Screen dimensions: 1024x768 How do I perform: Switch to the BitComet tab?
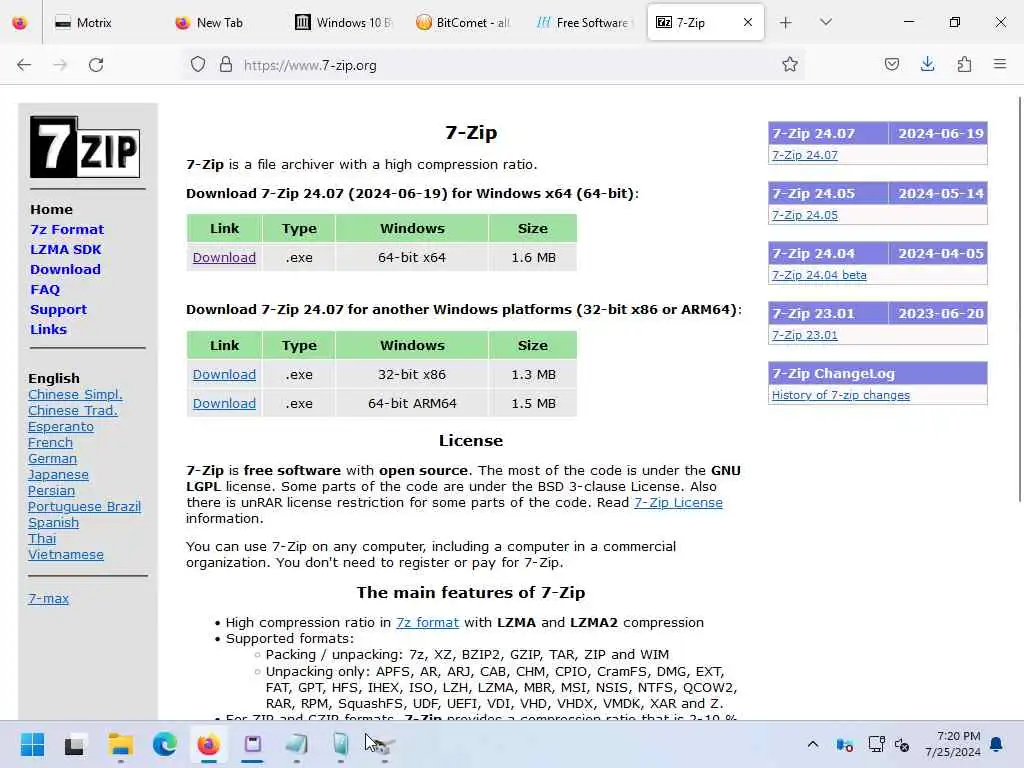[x=464, y=23]
